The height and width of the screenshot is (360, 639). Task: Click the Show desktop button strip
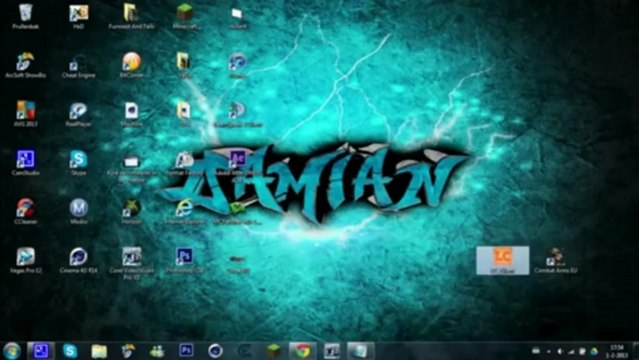tap(636, 351)
